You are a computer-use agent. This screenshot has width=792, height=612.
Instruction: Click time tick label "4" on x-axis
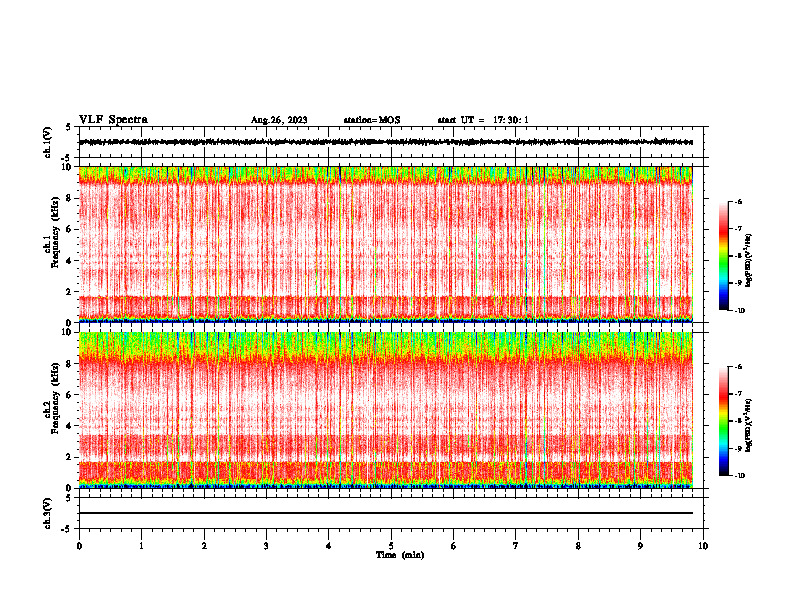pyautogui.click(x=328, y=546)
